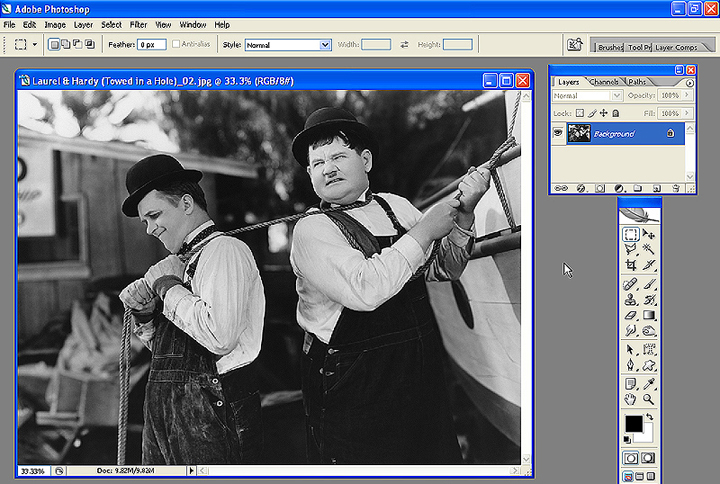
Task: Select the Hand tool
Action: pyautogui.click(x=631, y=399)
